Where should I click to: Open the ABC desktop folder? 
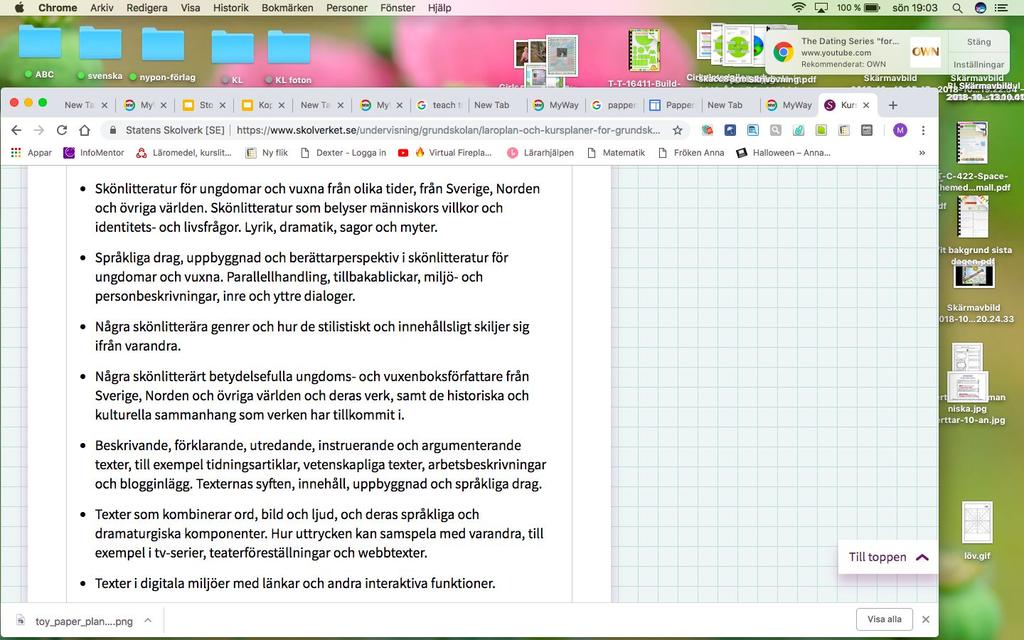[x=40, y=51]
